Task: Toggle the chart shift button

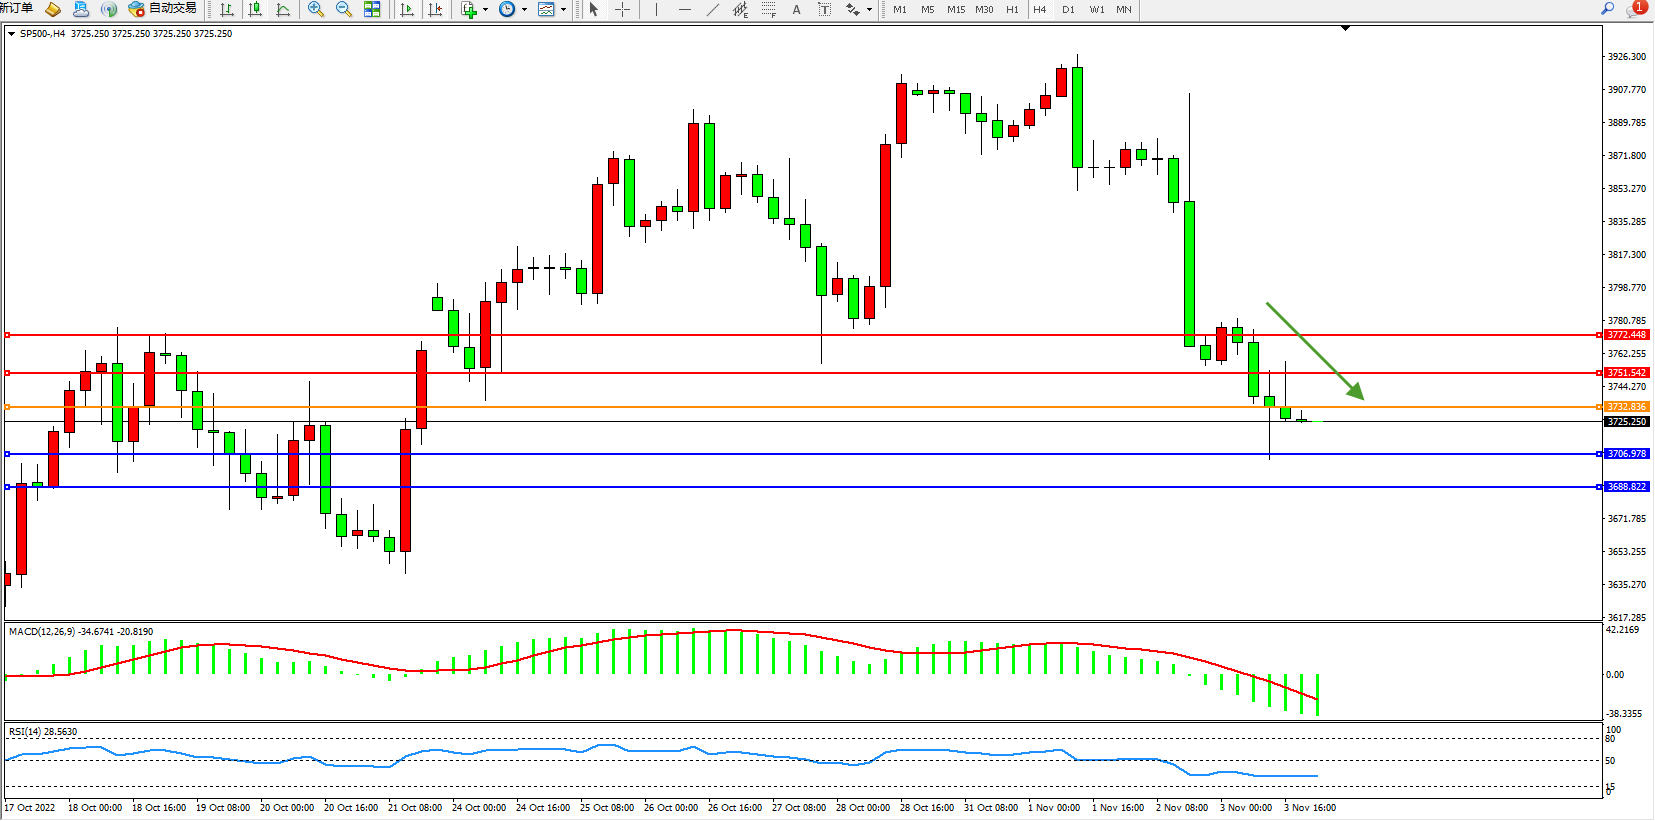Action: pos(435,9)
